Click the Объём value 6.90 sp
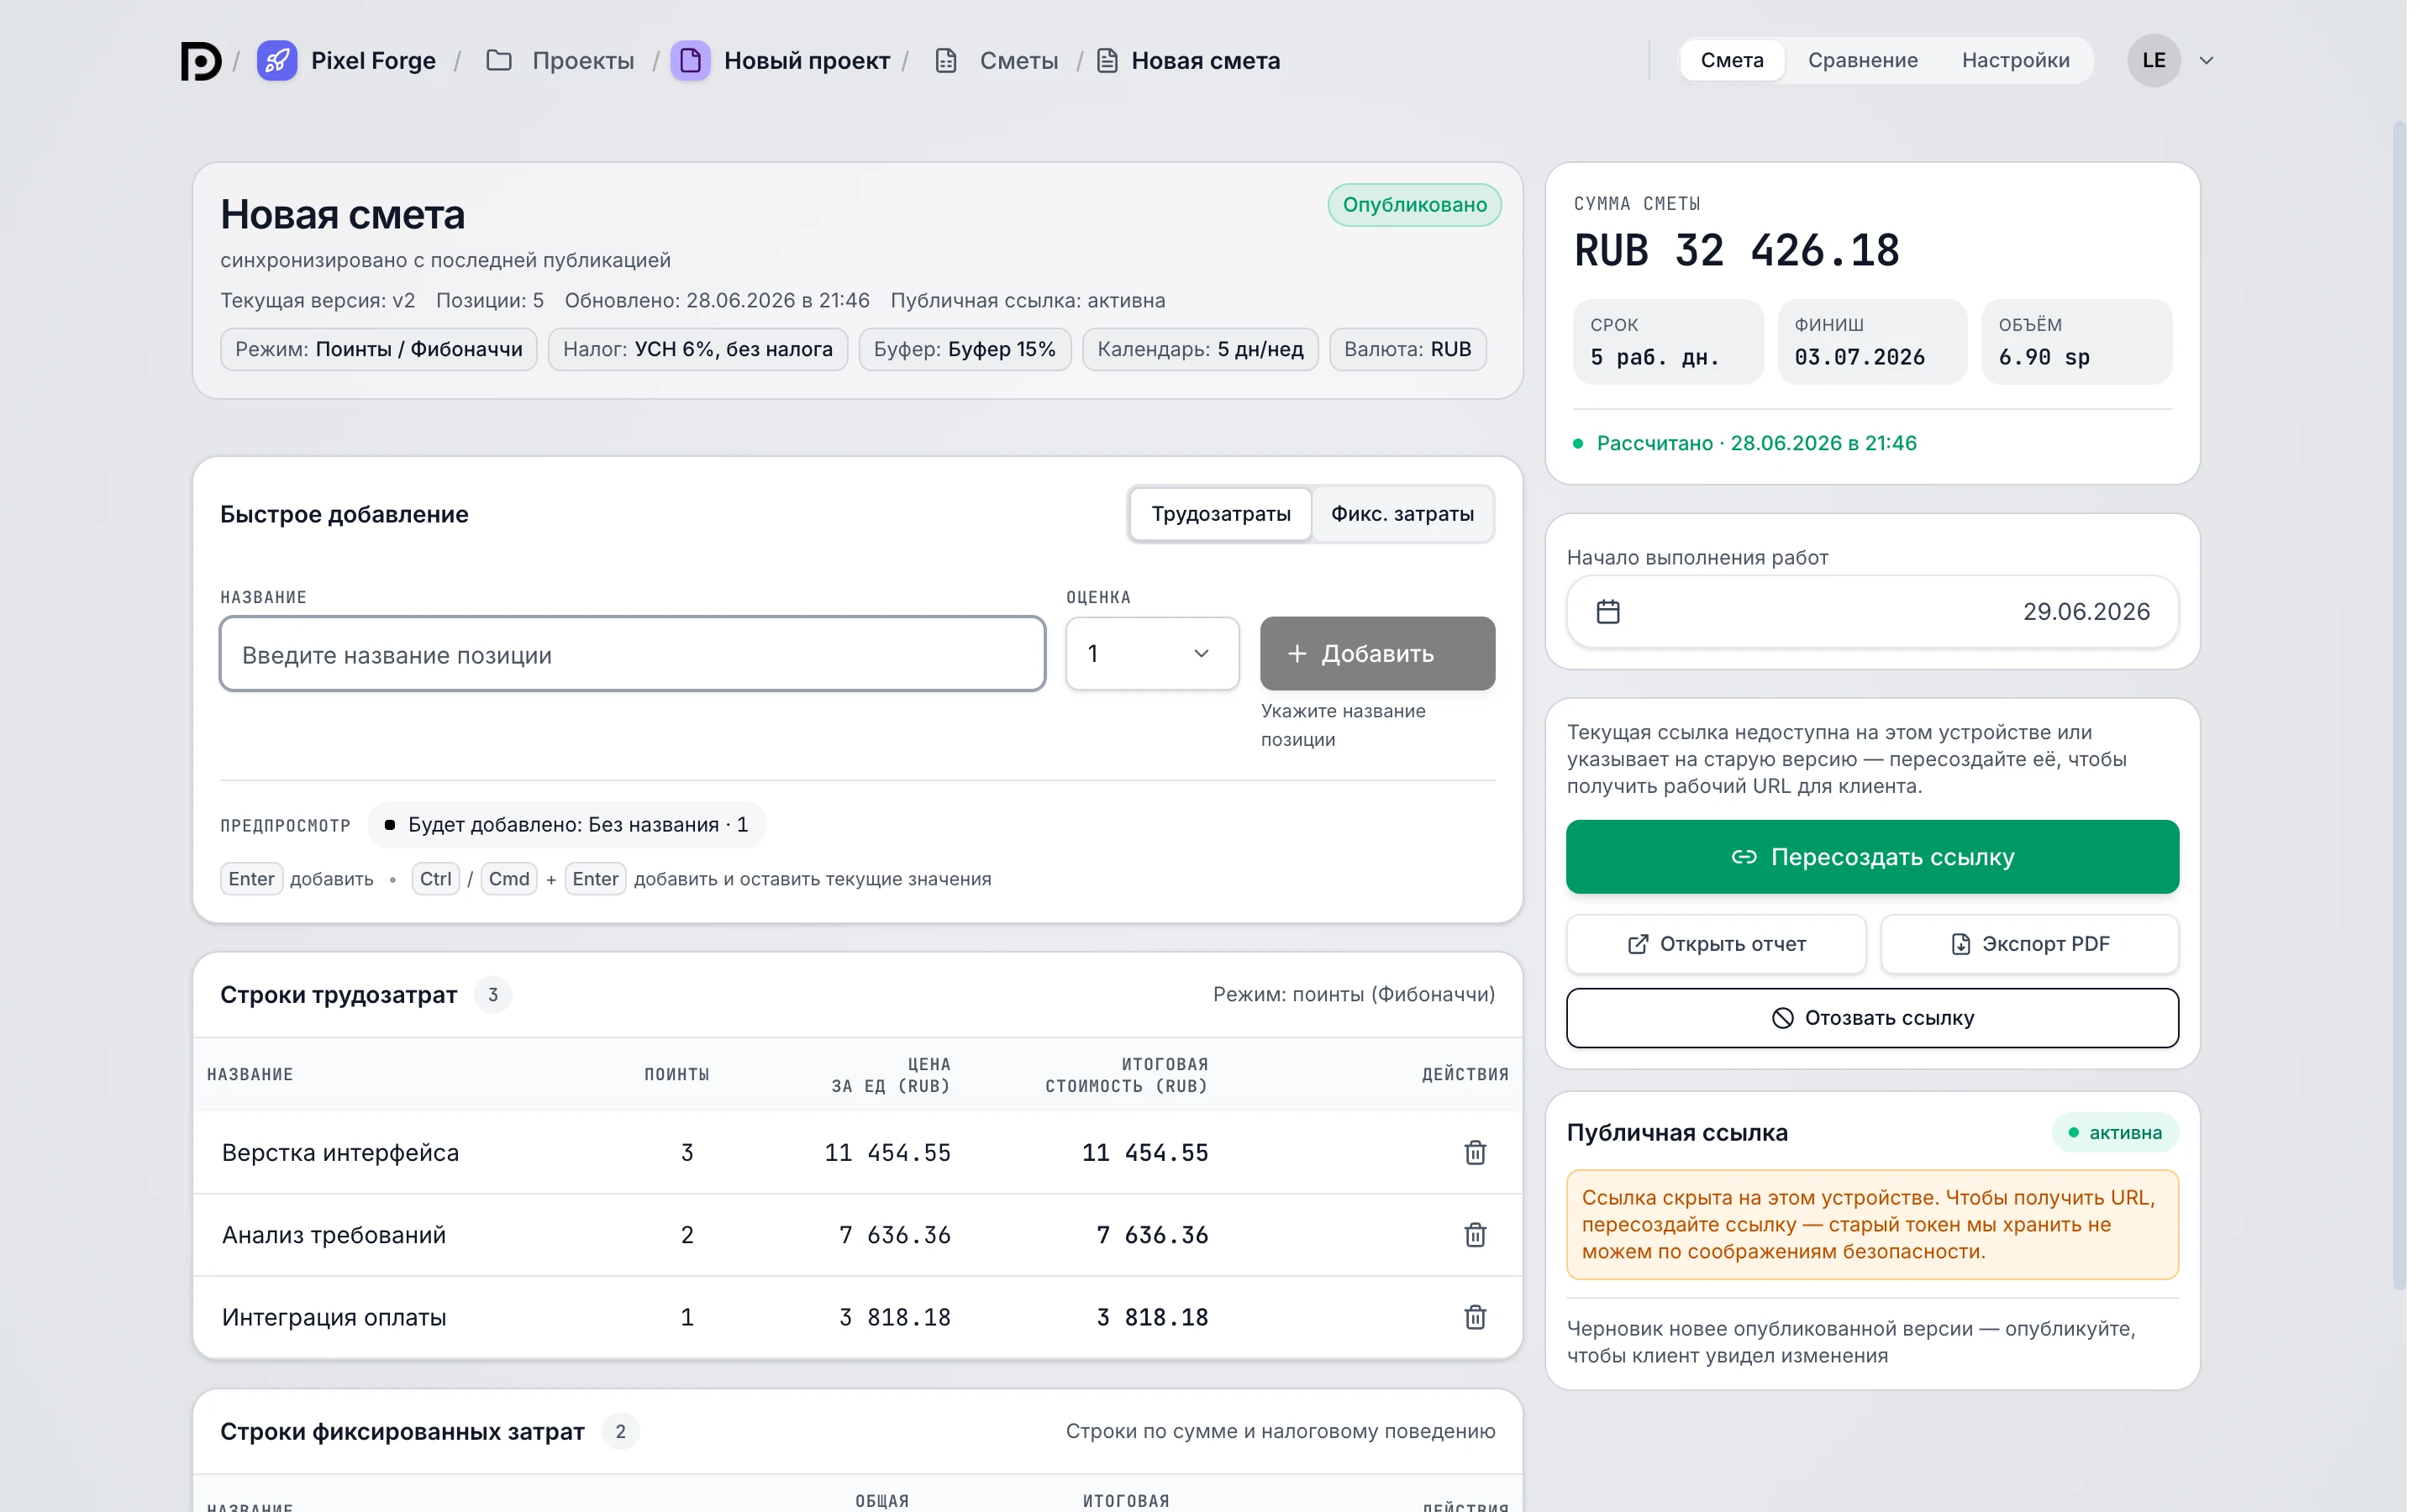Viewport: 2420px width, 1512px height. 2044,357
